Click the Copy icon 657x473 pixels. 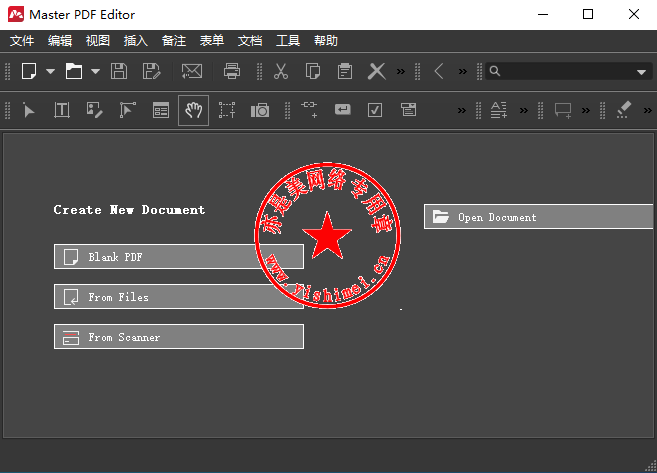click(313, 71)
